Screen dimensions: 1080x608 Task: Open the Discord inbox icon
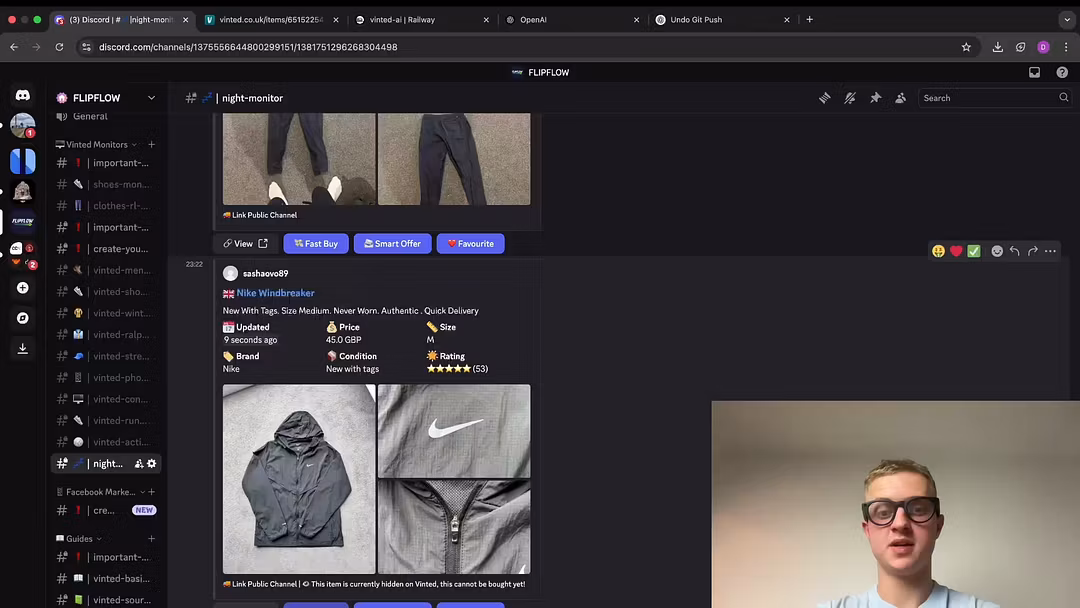pyautogui.click(x=1034, y=72)
